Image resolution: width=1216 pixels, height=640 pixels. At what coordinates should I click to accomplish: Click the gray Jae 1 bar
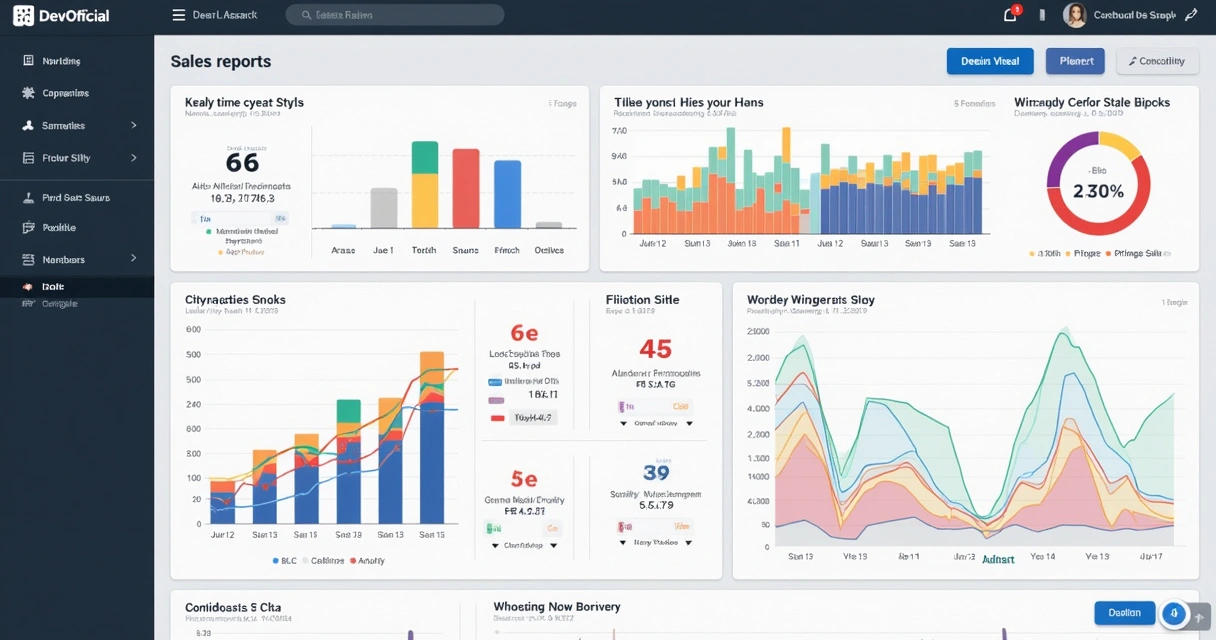[384, 208]
